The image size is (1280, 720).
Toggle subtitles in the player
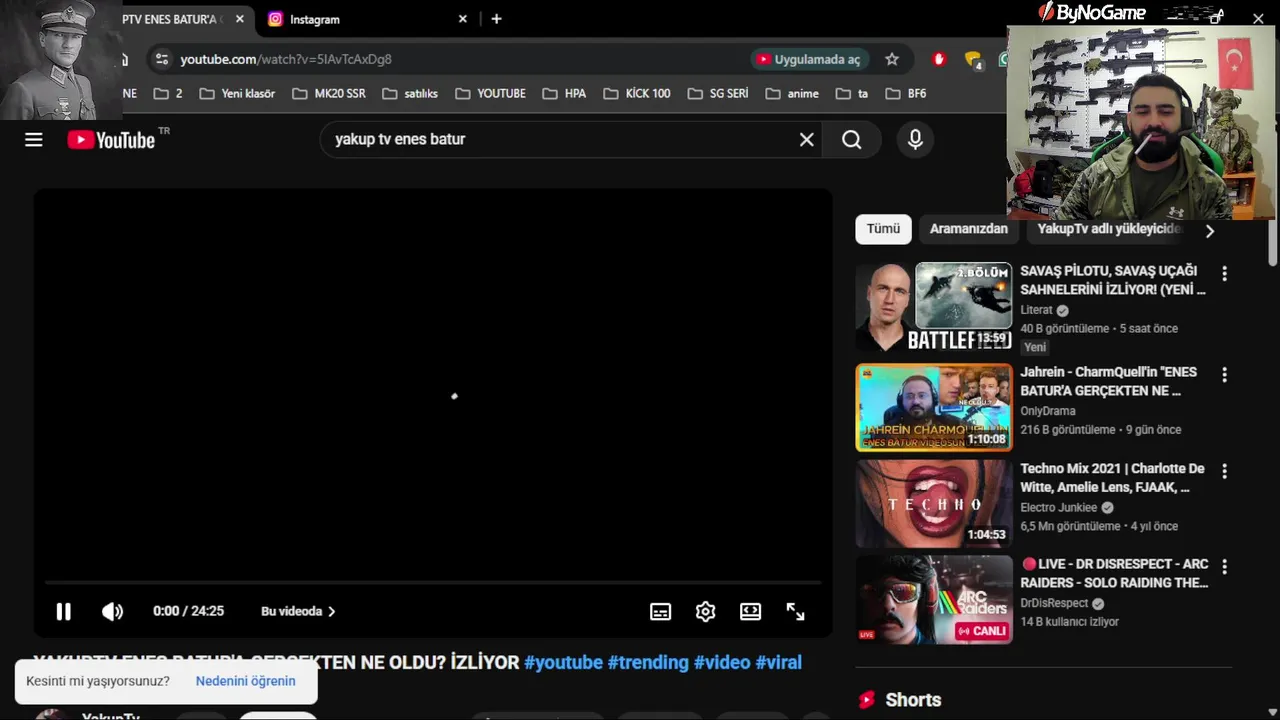coord(660,611)
